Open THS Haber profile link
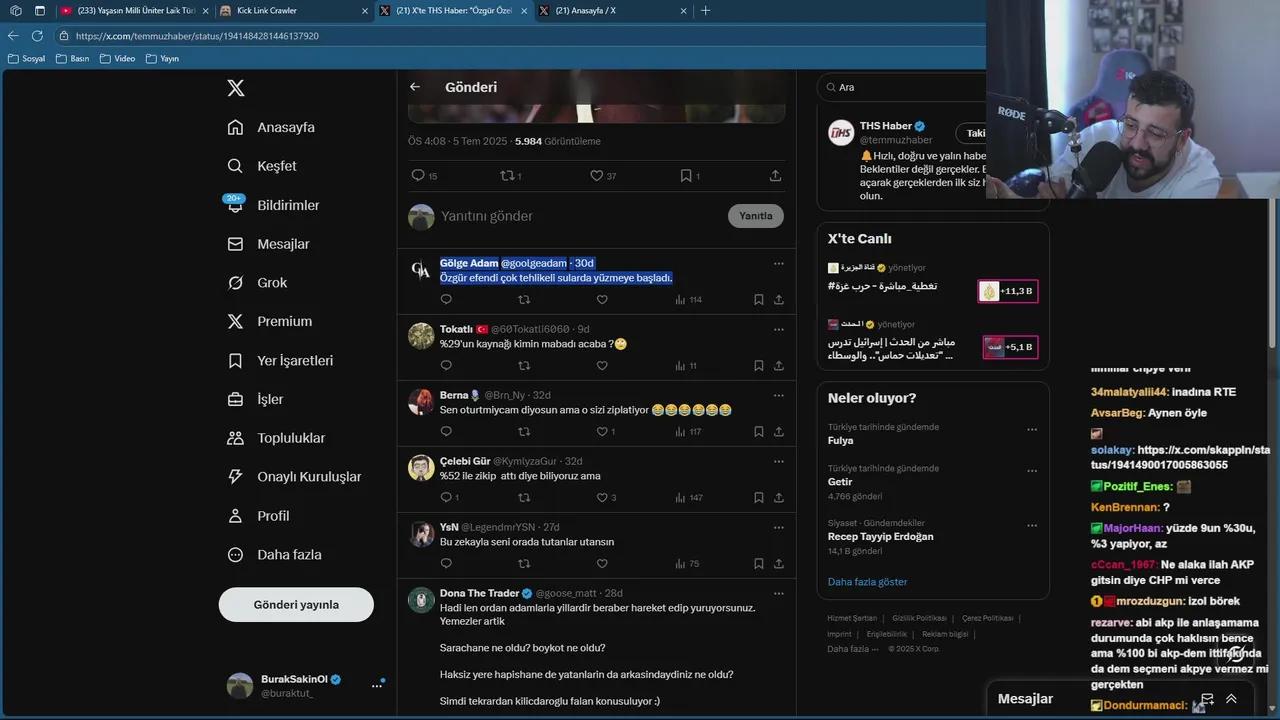The image size is (1280, 720). pos(886,126)
